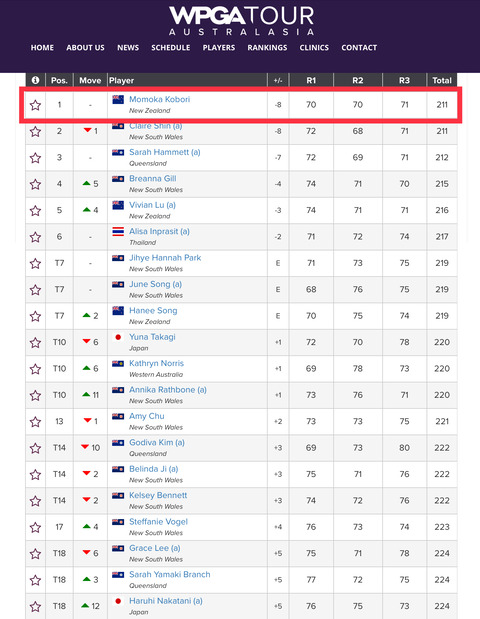Click the New Zealand flag beside Vivian Lu
480x619 pixels.
(x=118, y=205)
